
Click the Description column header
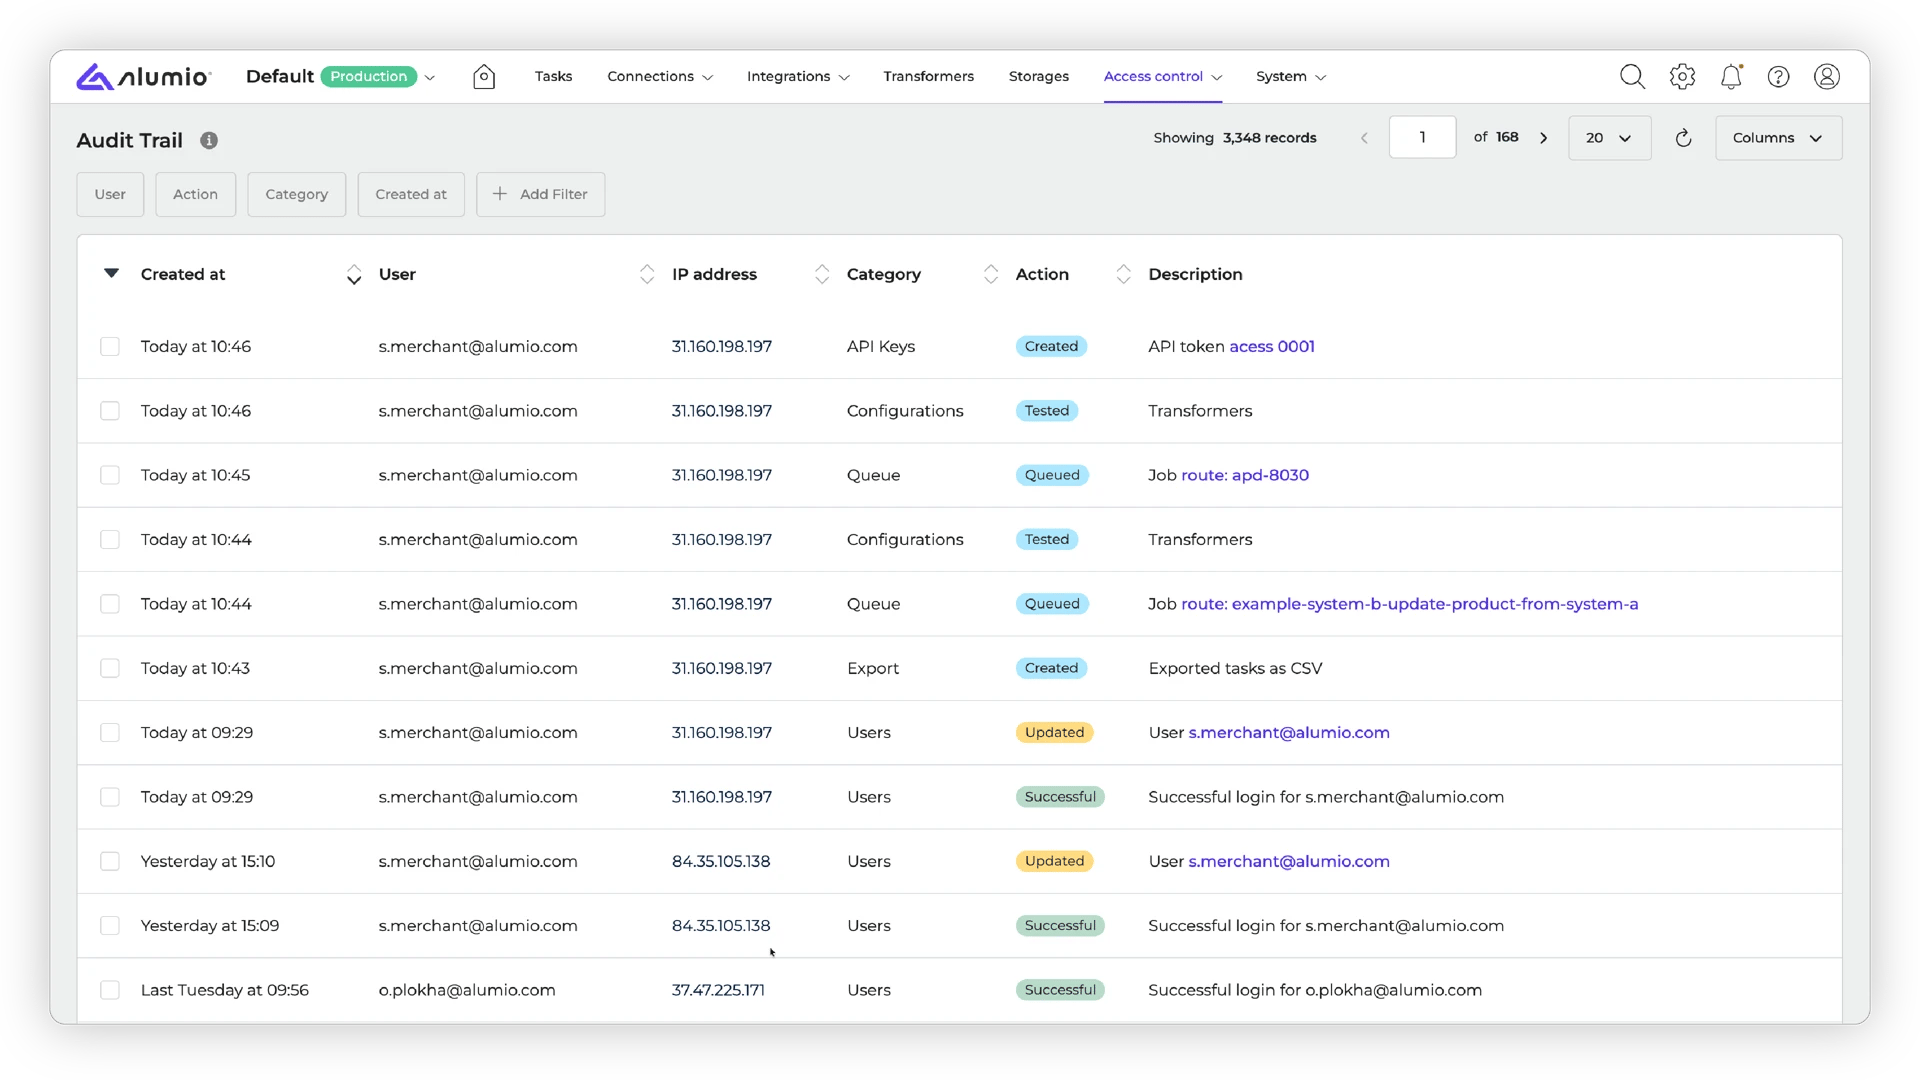[1195, 275]
